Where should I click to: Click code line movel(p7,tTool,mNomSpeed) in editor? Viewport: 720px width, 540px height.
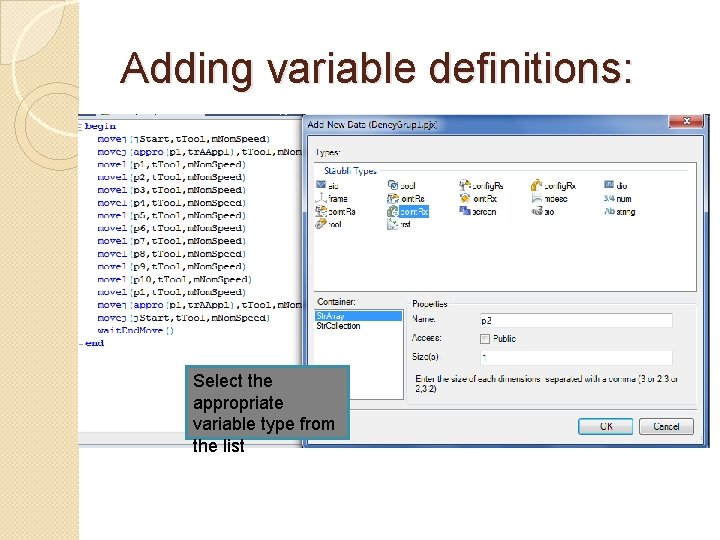tap(172, 241)
